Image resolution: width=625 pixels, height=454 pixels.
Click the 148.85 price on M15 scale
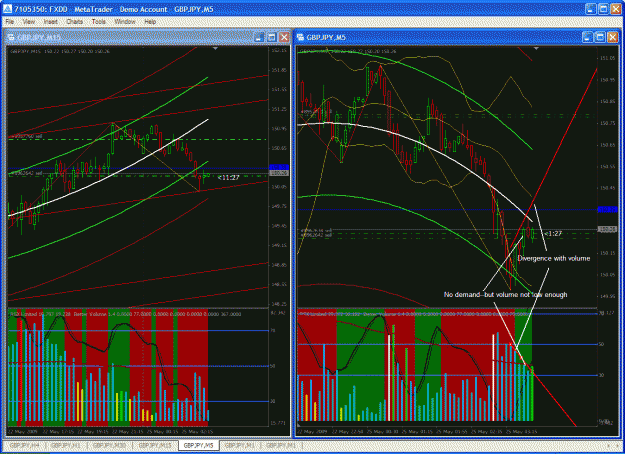[279, 265]
